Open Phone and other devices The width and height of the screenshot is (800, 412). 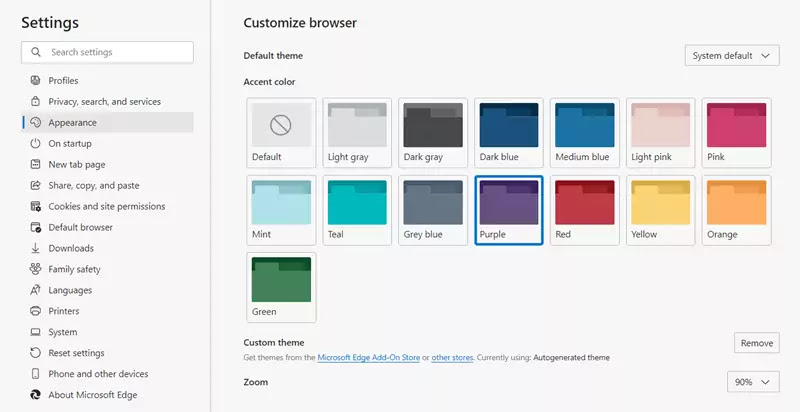tap(108, 374)
